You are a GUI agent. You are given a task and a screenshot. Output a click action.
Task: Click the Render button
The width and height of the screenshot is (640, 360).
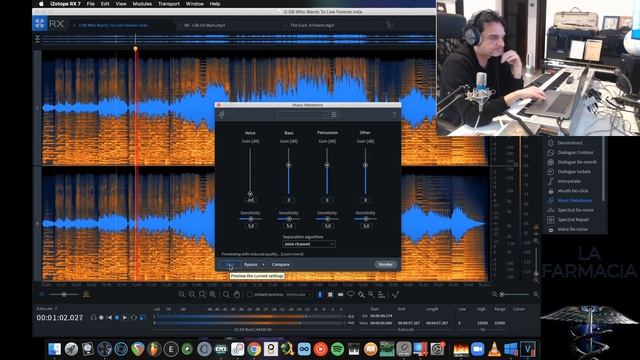pyautogui.click(x=385, y=264)
